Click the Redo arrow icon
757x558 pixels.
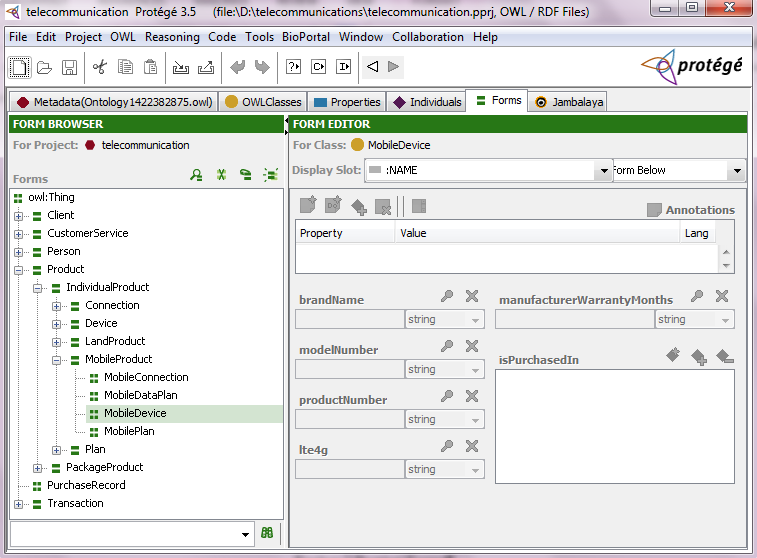coord(262,67)
